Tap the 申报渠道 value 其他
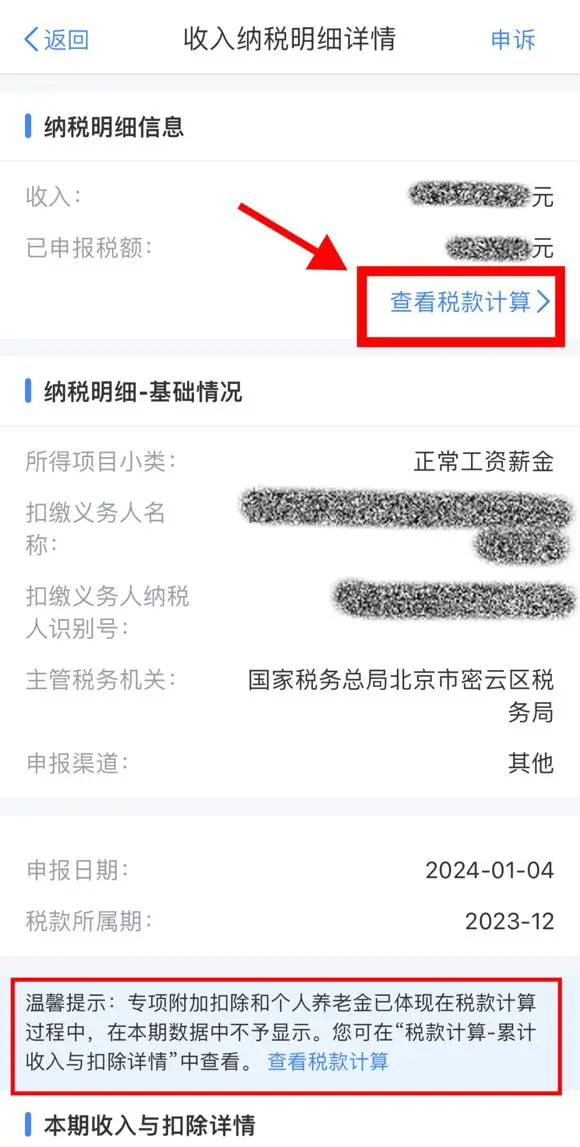This screenshot has width=580, height=1147. click(x=531, y=764)
